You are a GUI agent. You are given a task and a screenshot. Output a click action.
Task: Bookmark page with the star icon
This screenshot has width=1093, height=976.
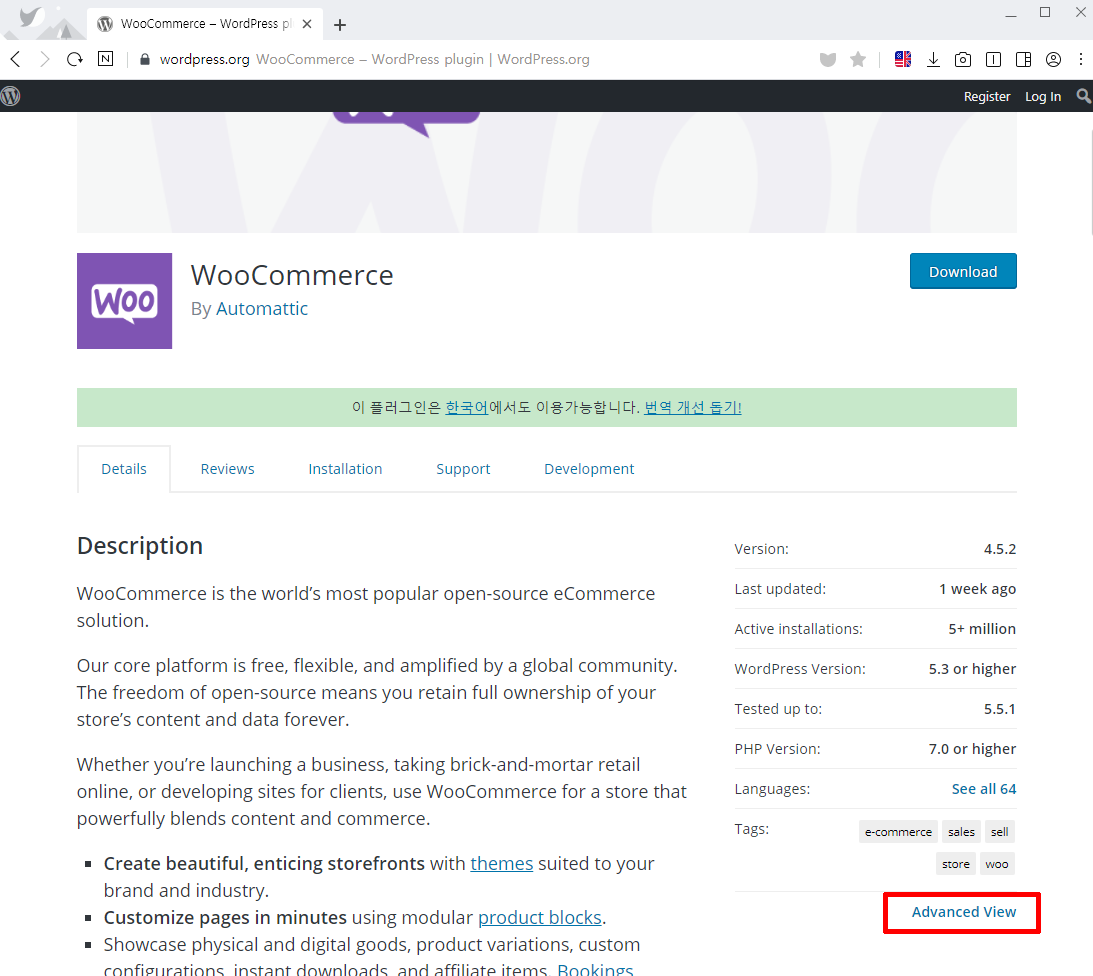pos(858,60)
